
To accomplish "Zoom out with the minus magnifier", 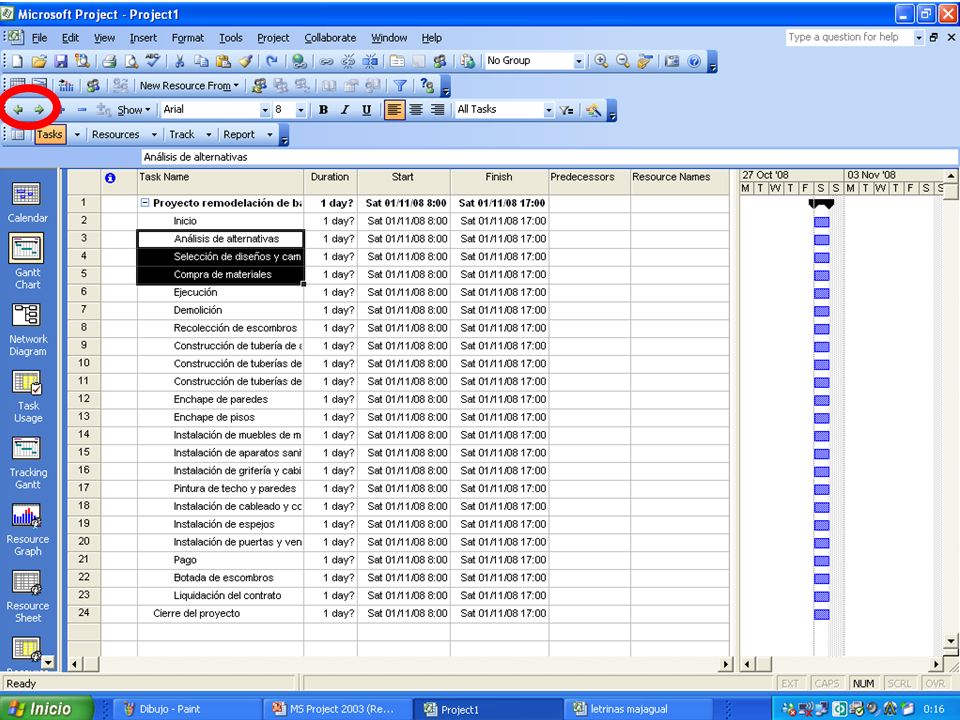I will [x=623, y=61].
